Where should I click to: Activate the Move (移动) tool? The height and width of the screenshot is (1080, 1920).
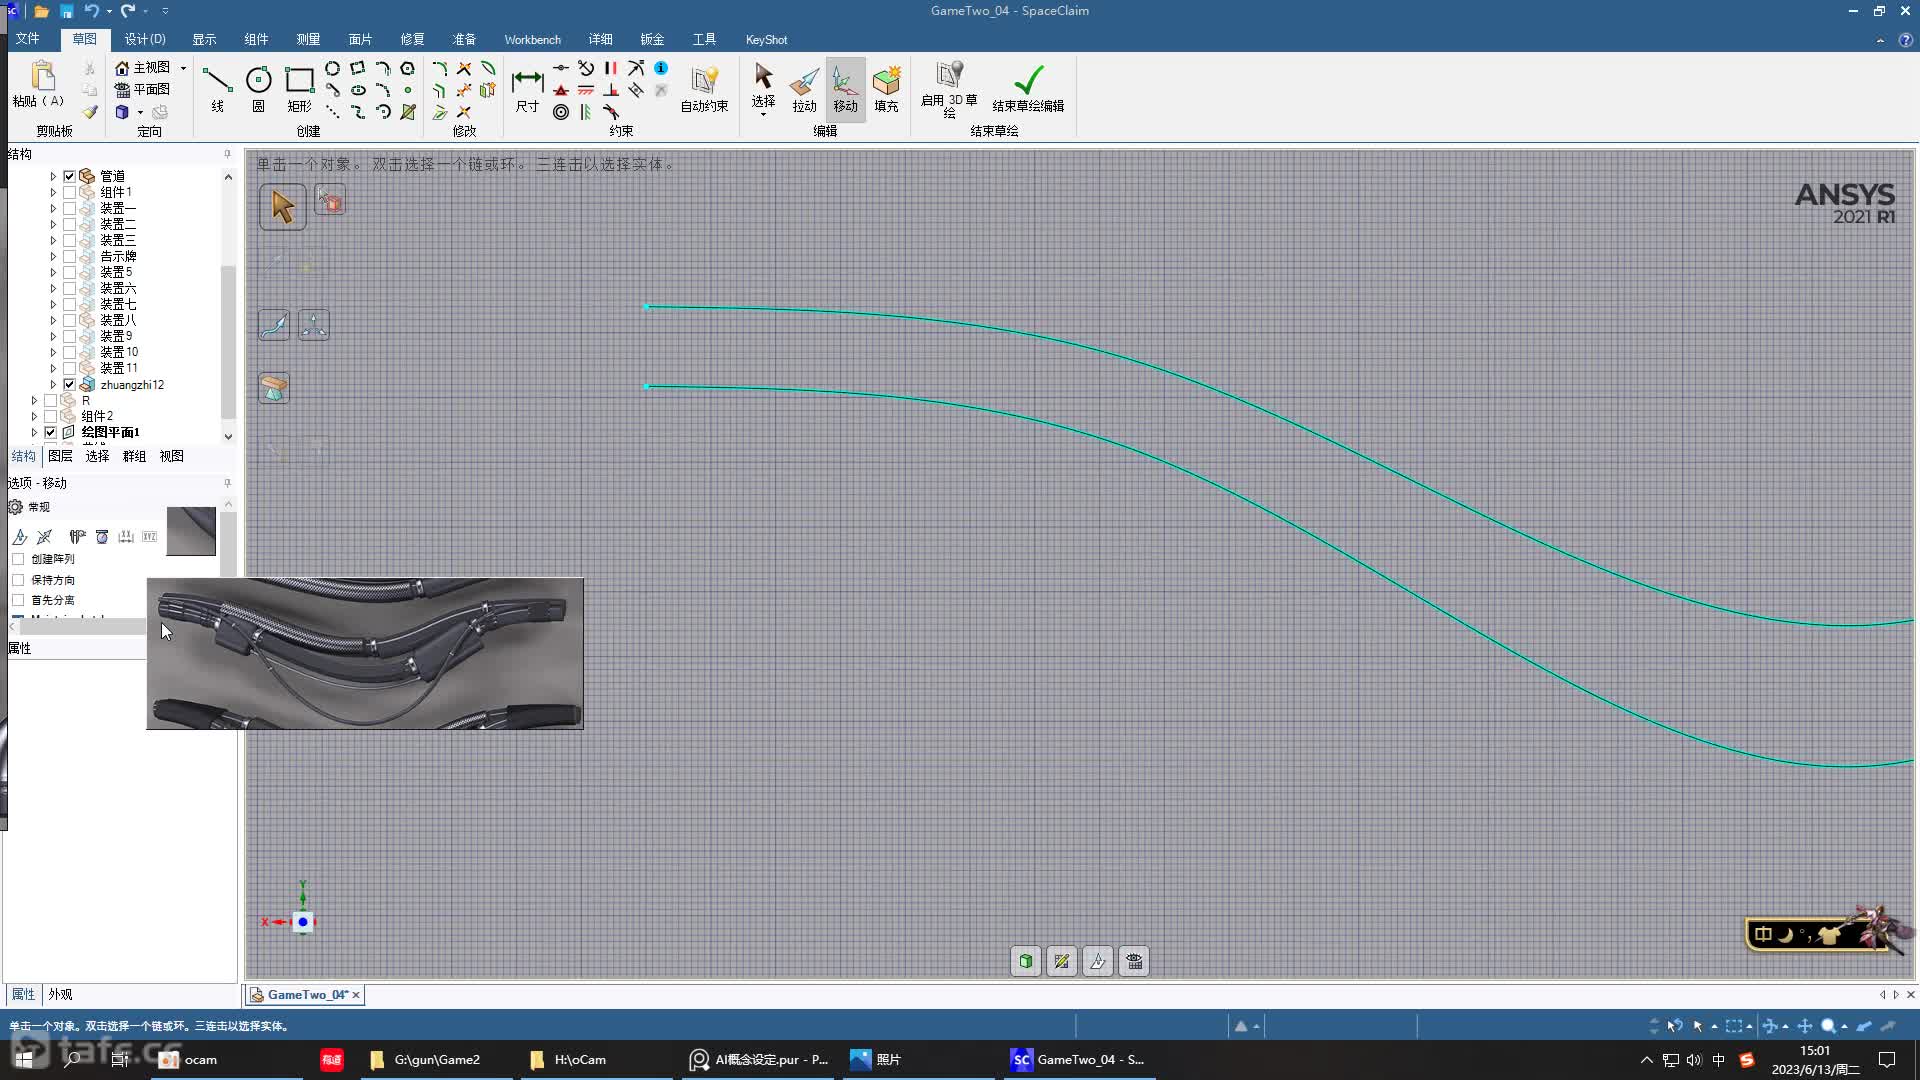(x=845, y=88)
